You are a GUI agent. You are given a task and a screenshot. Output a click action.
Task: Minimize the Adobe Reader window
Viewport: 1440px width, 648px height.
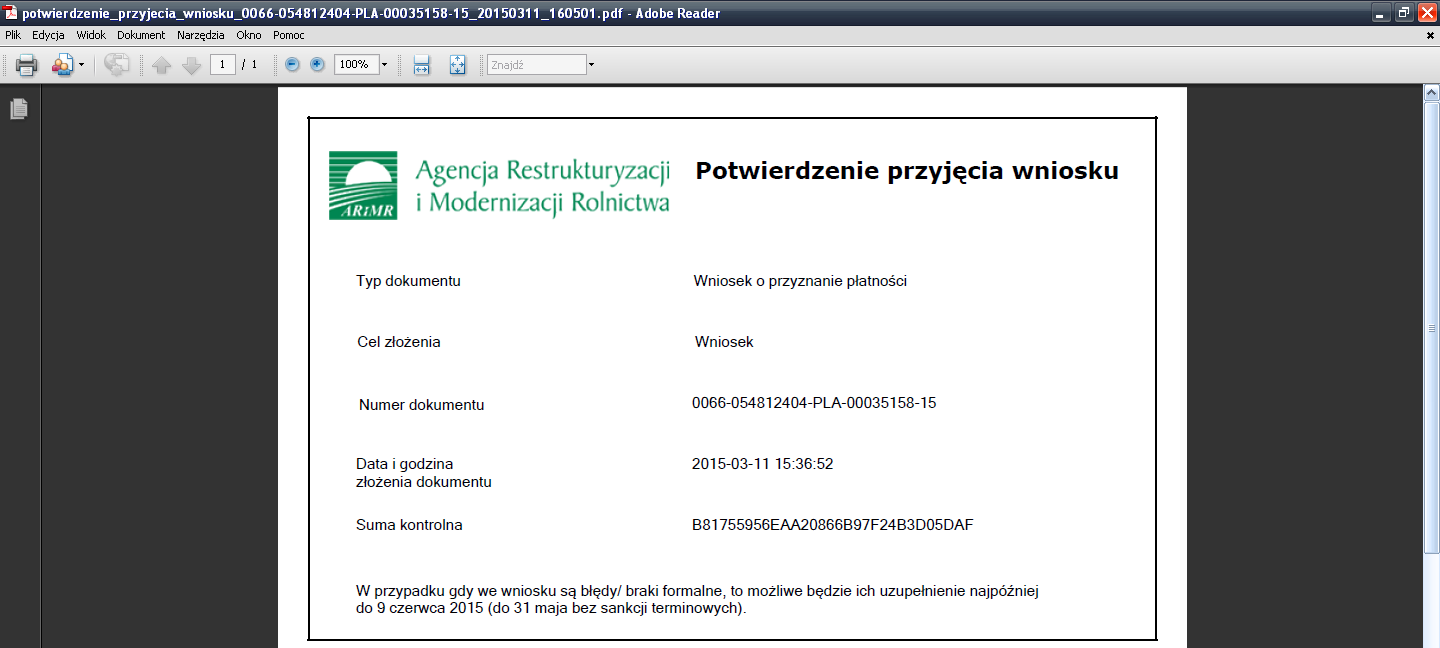(x=1382, y=13)
